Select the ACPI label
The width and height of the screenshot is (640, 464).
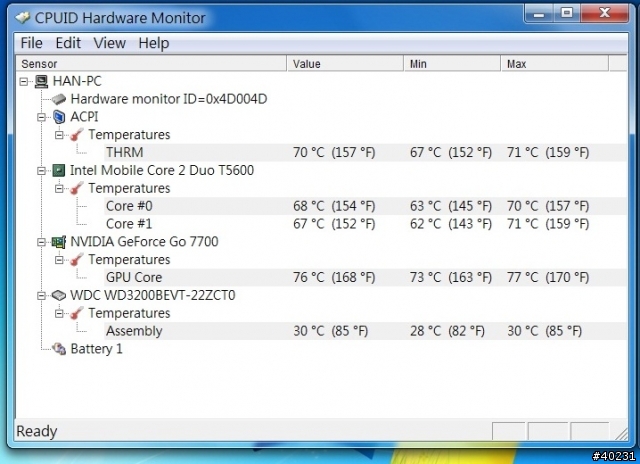(84, 117)
